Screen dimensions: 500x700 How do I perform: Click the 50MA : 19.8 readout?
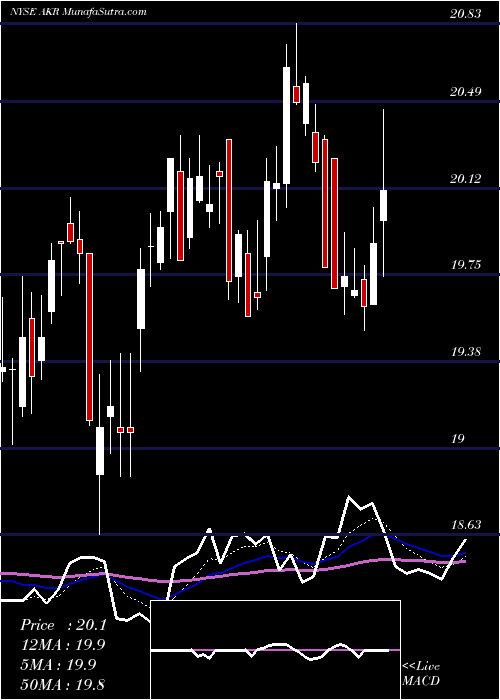click(x=63, y=684)
